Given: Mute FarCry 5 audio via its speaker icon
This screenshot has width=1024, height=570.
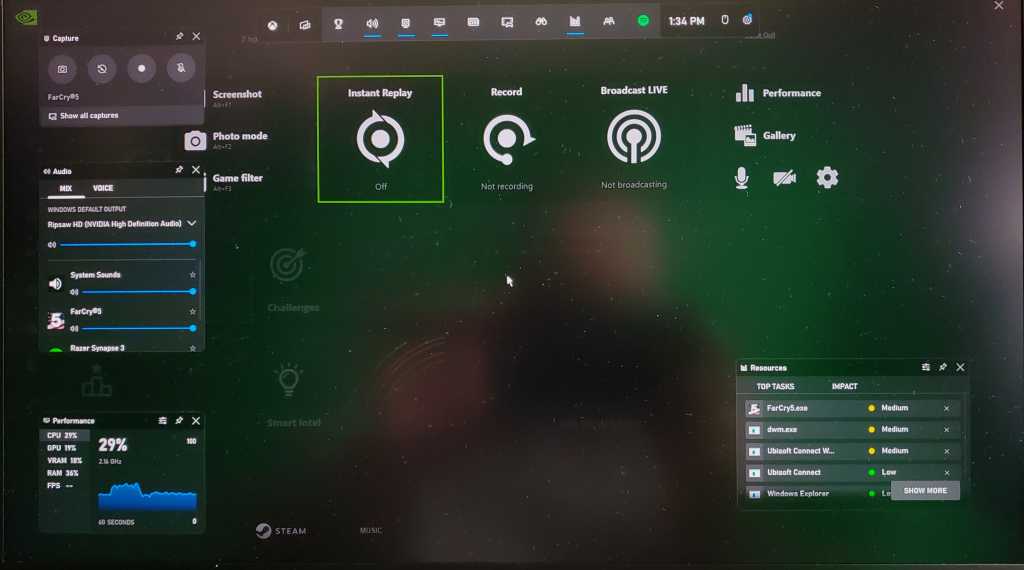Looking at the screenshot, I should 74,328.
